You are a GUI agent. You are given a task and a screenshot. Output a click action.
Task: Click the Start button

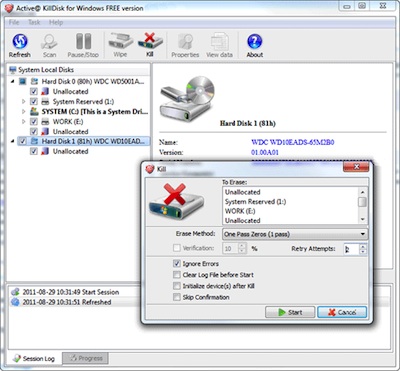click(290, 312)
